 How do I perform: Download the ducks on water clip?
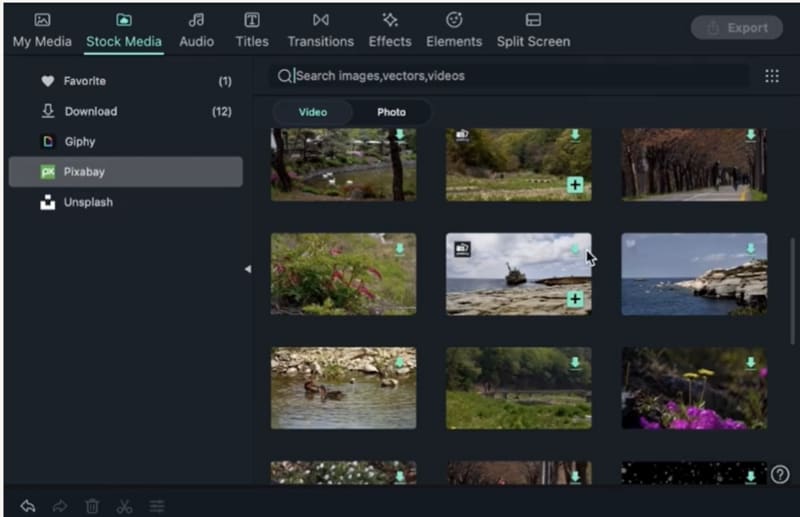[399, 362]
